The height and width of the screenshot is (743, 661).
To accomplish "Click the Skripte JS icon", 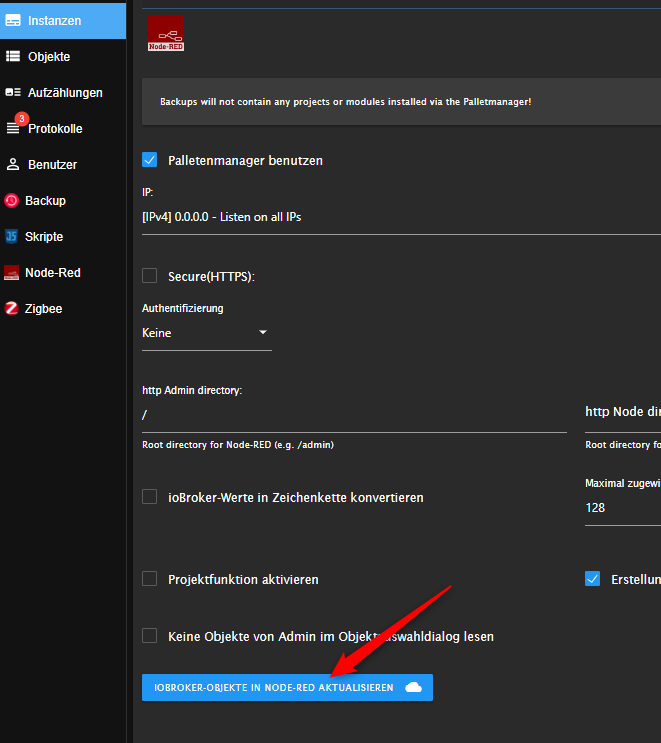I will (11, 236).
